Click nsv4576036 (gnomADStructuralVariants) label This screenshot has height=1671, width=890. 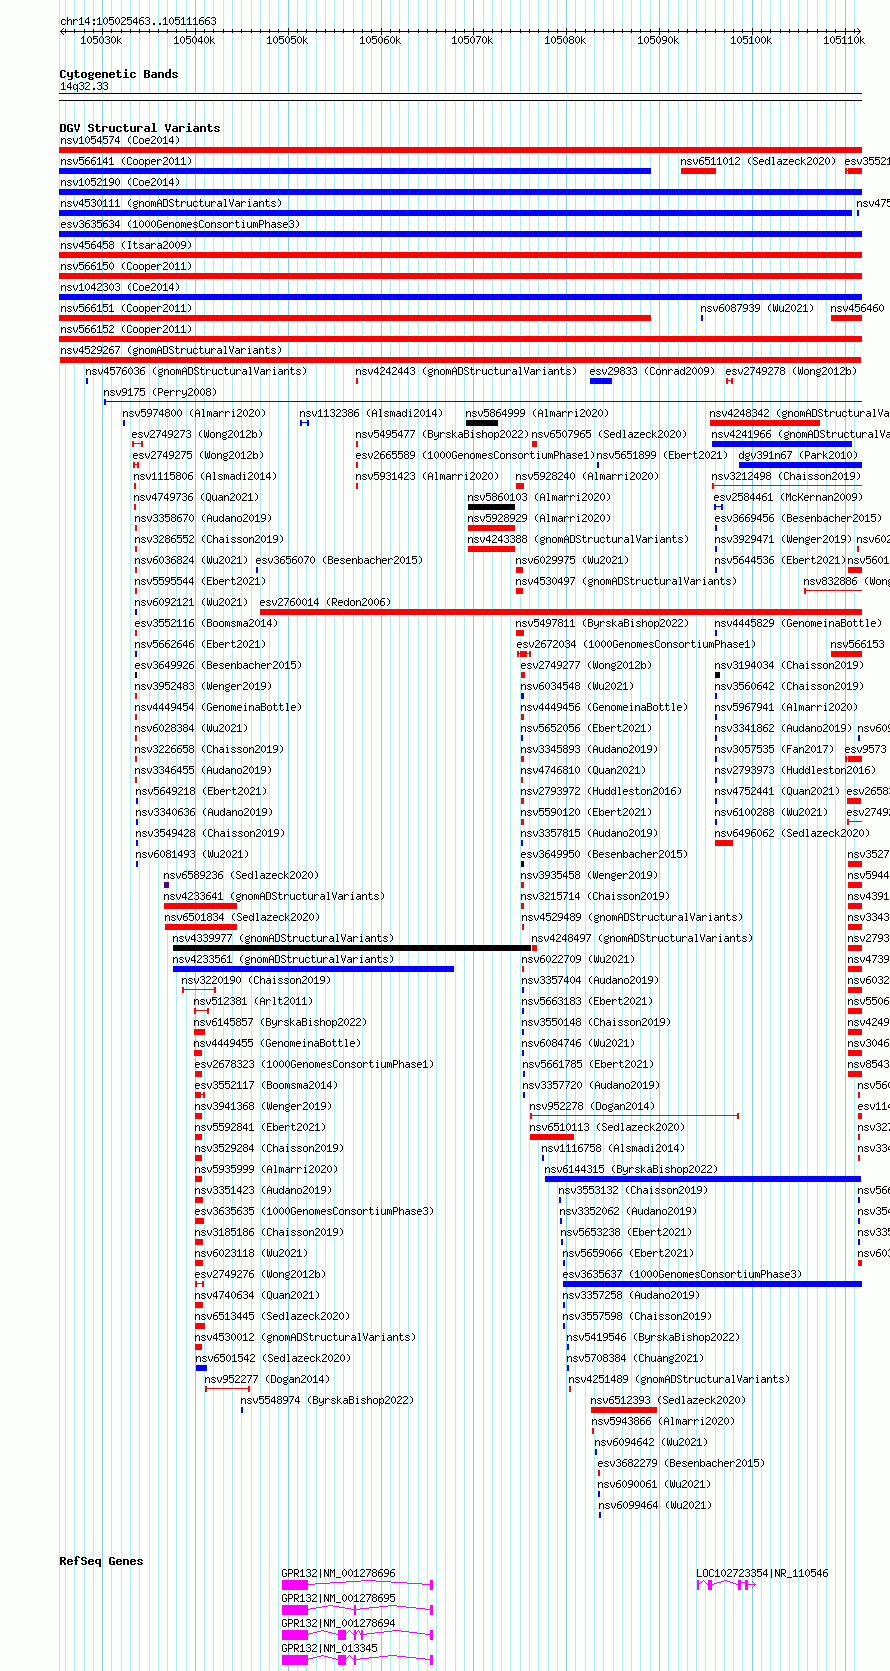(196, 371)
